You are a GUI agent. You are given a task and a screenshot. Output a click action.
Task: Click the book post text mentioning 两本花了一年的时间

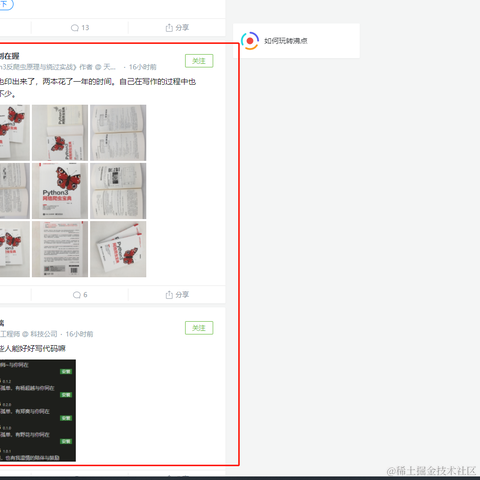click(x=98, y=88)
